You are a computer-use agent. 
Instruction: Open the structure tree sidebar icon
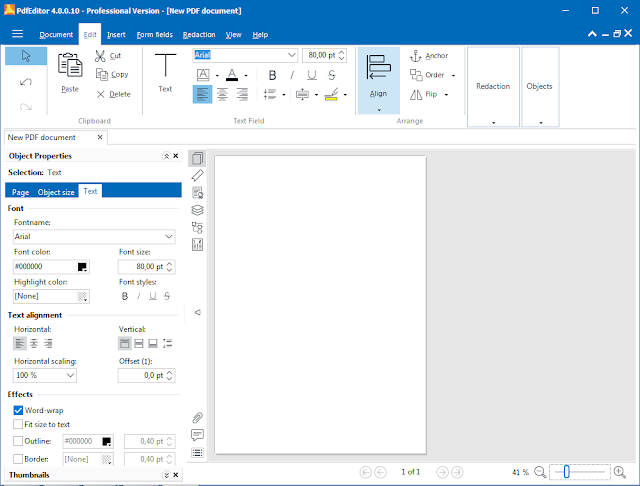pos(198,227)
